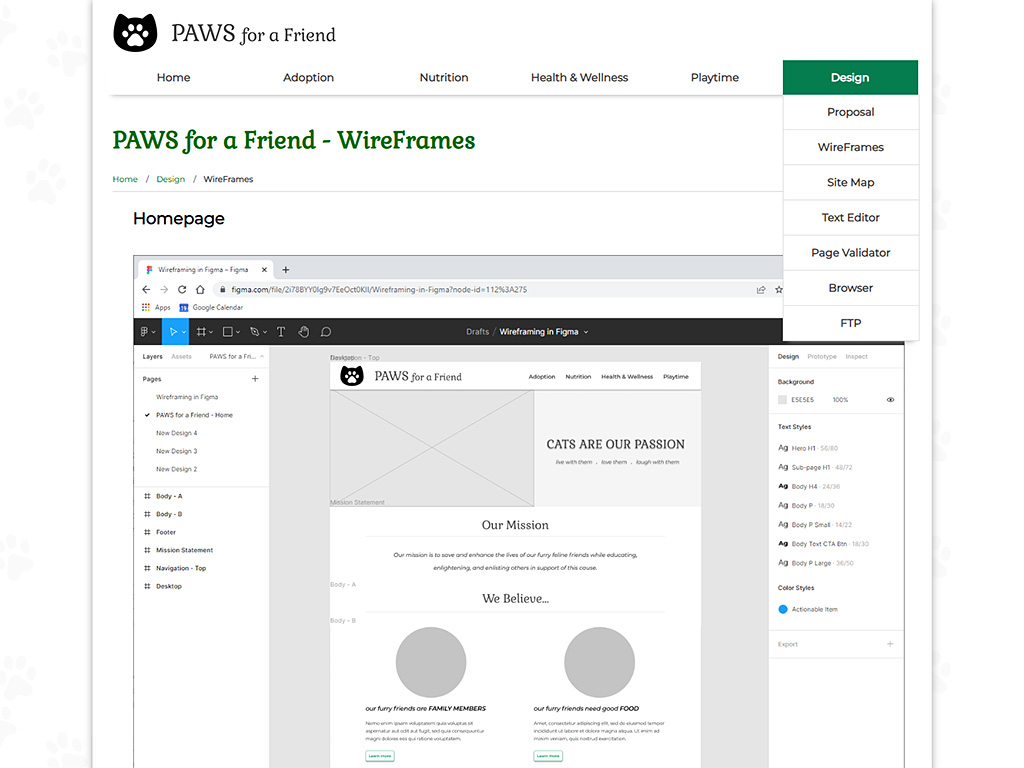Image resolution: width=1024 pixels, height=768 pixels.
Task: Add a new page with the plus button
Action: coord(255,378)
